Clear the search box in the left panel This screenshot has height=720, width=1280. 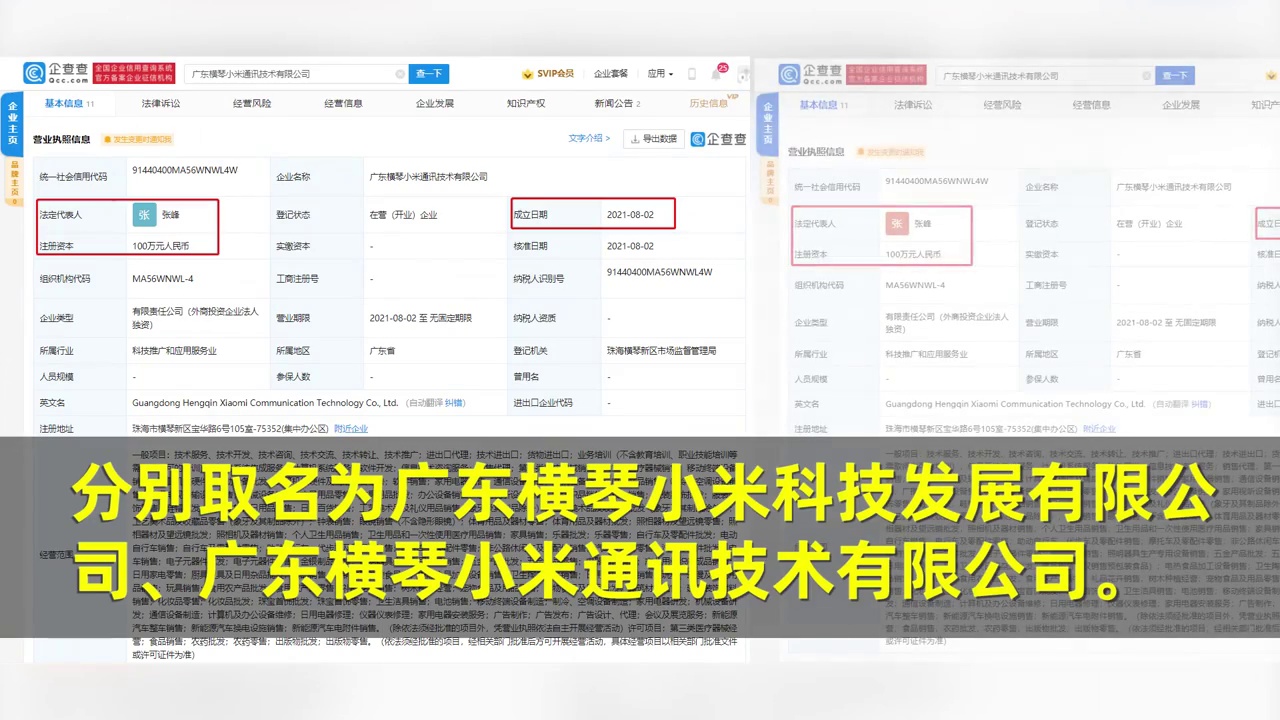pyautogui.click(x=400, y=74)
